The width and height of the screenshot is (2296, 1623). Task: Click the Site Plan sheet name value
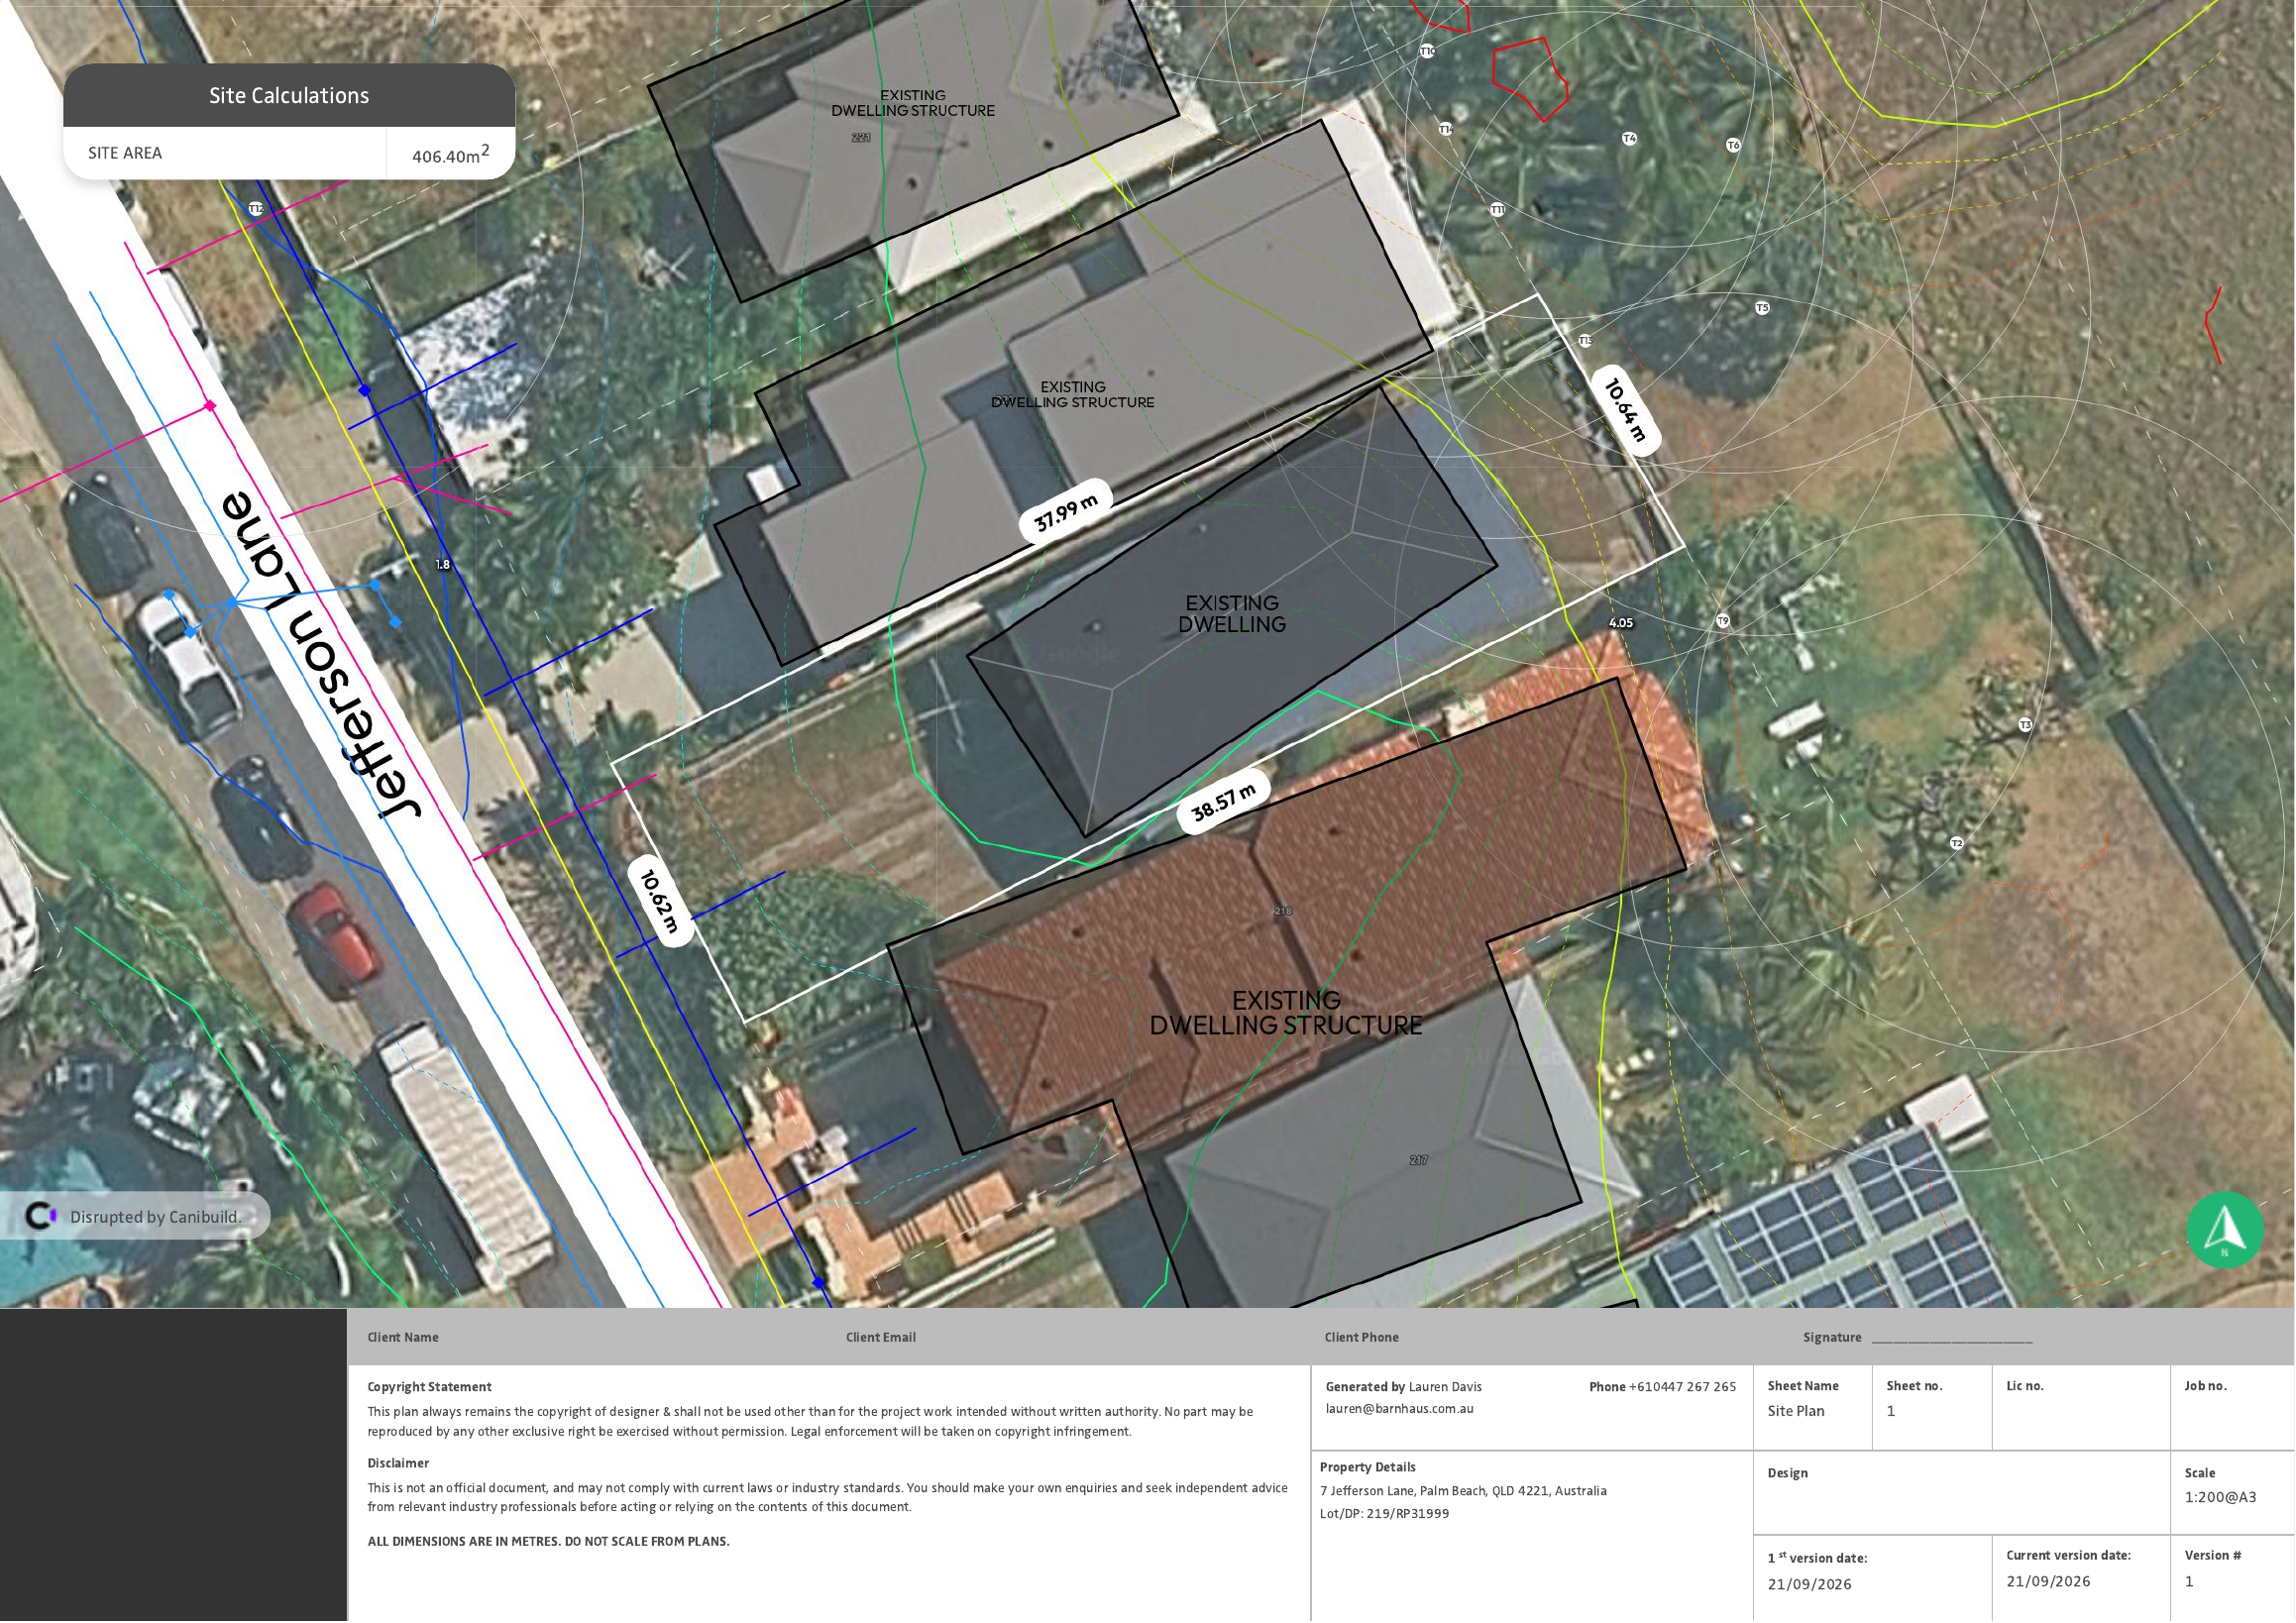tap(1796, 1411)
